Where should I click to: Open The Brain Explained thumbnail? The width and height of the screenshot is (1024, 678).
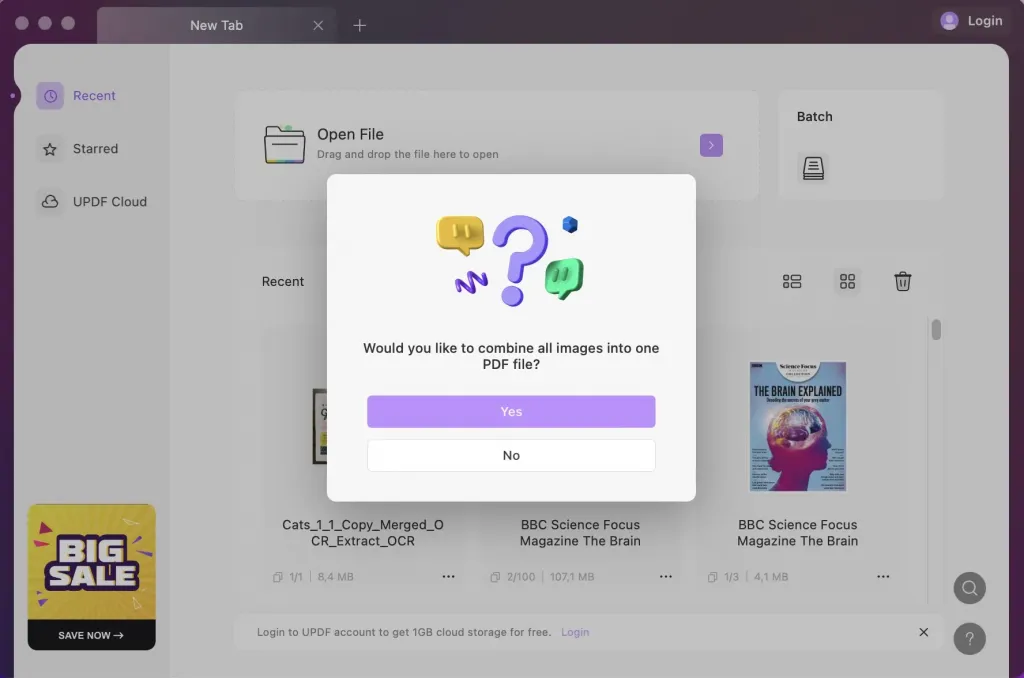point(797,427)
